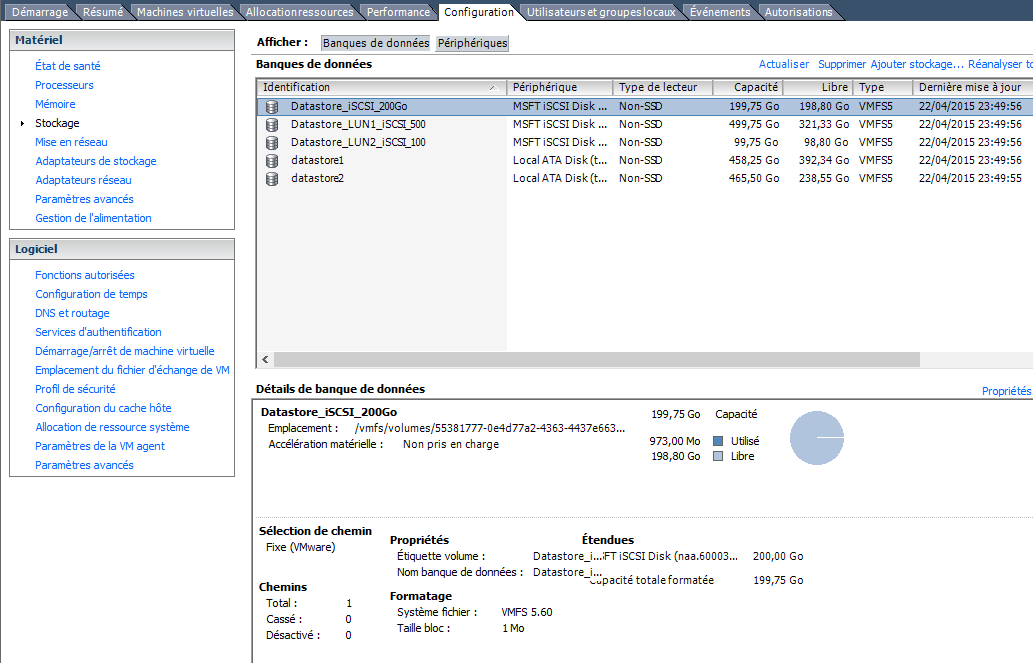The image size is (1033, 663).
Task: Click the Utilisé color legend square
Action: pyautogui.click(x=718, y=441)
